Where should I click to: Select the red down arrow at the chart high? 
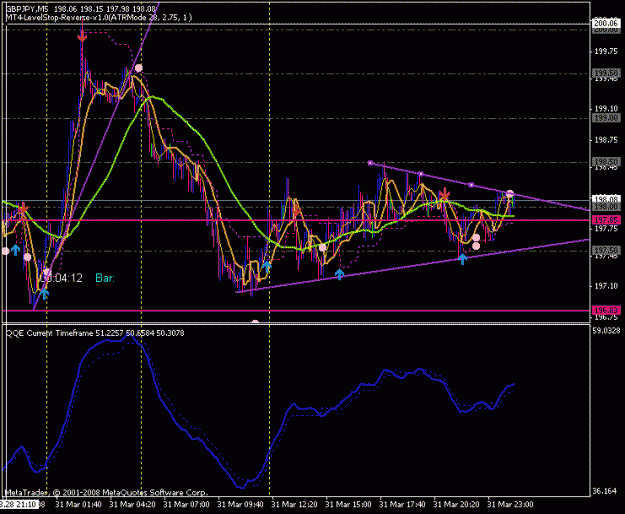[82, 36]
